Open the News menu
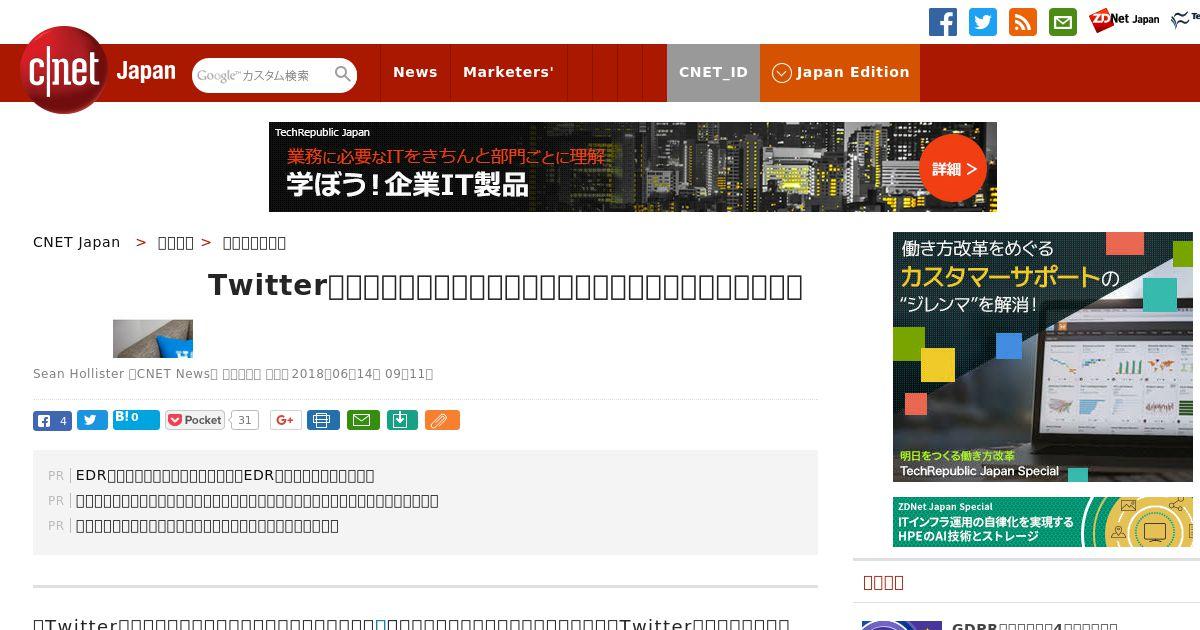This screenshot has width=1200, height=630. (x=415, y=72)
